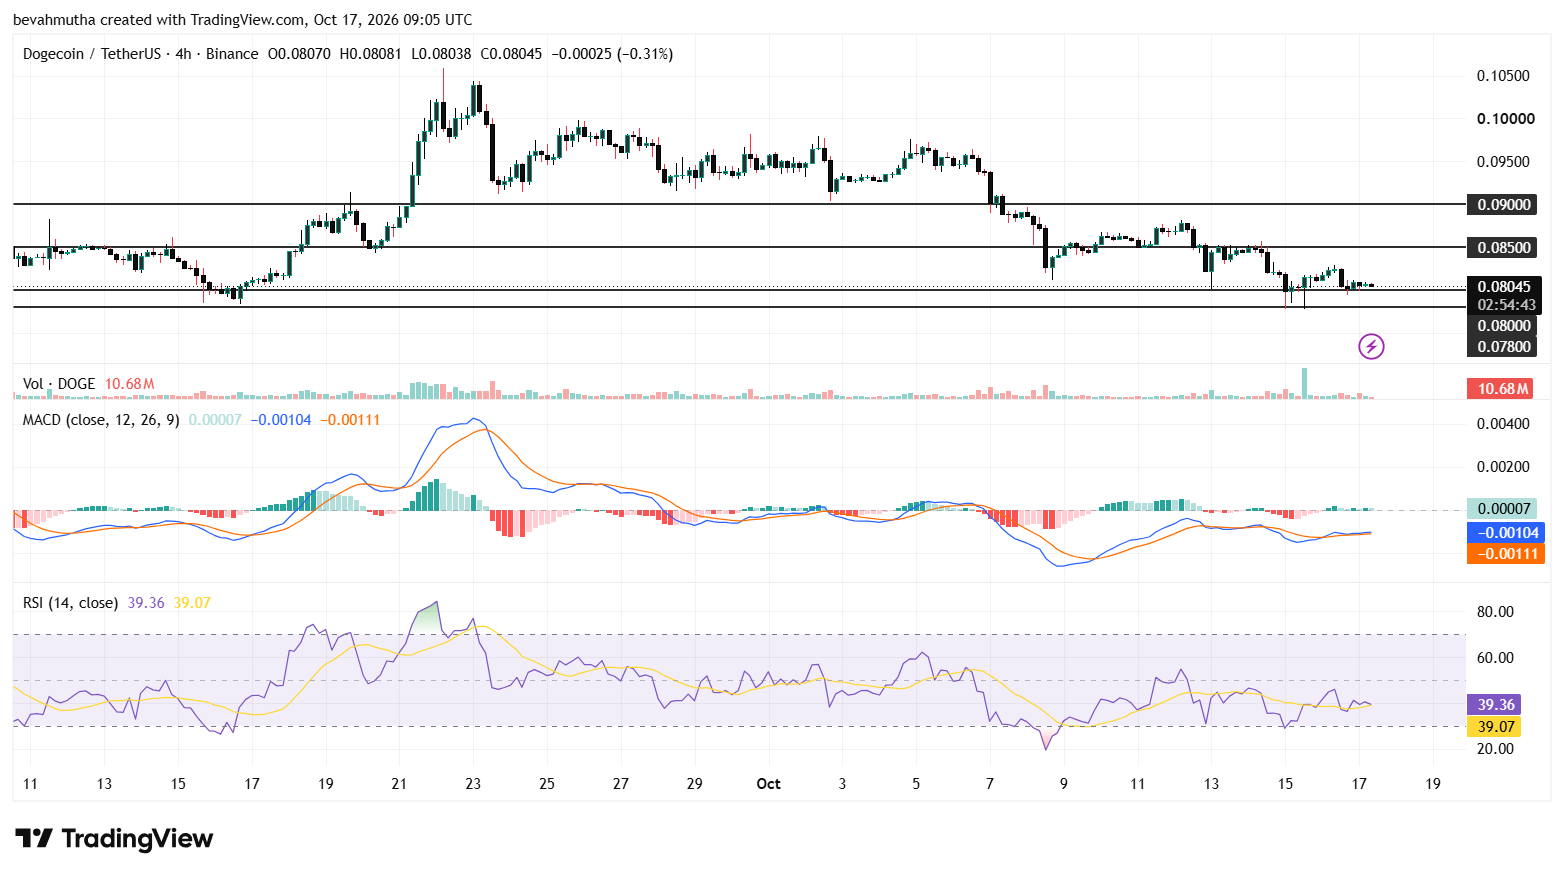Viewport: 1564px width, 876px height.
Task: Click the 39.07 value in RSI legend
Action: pos(192,603)
